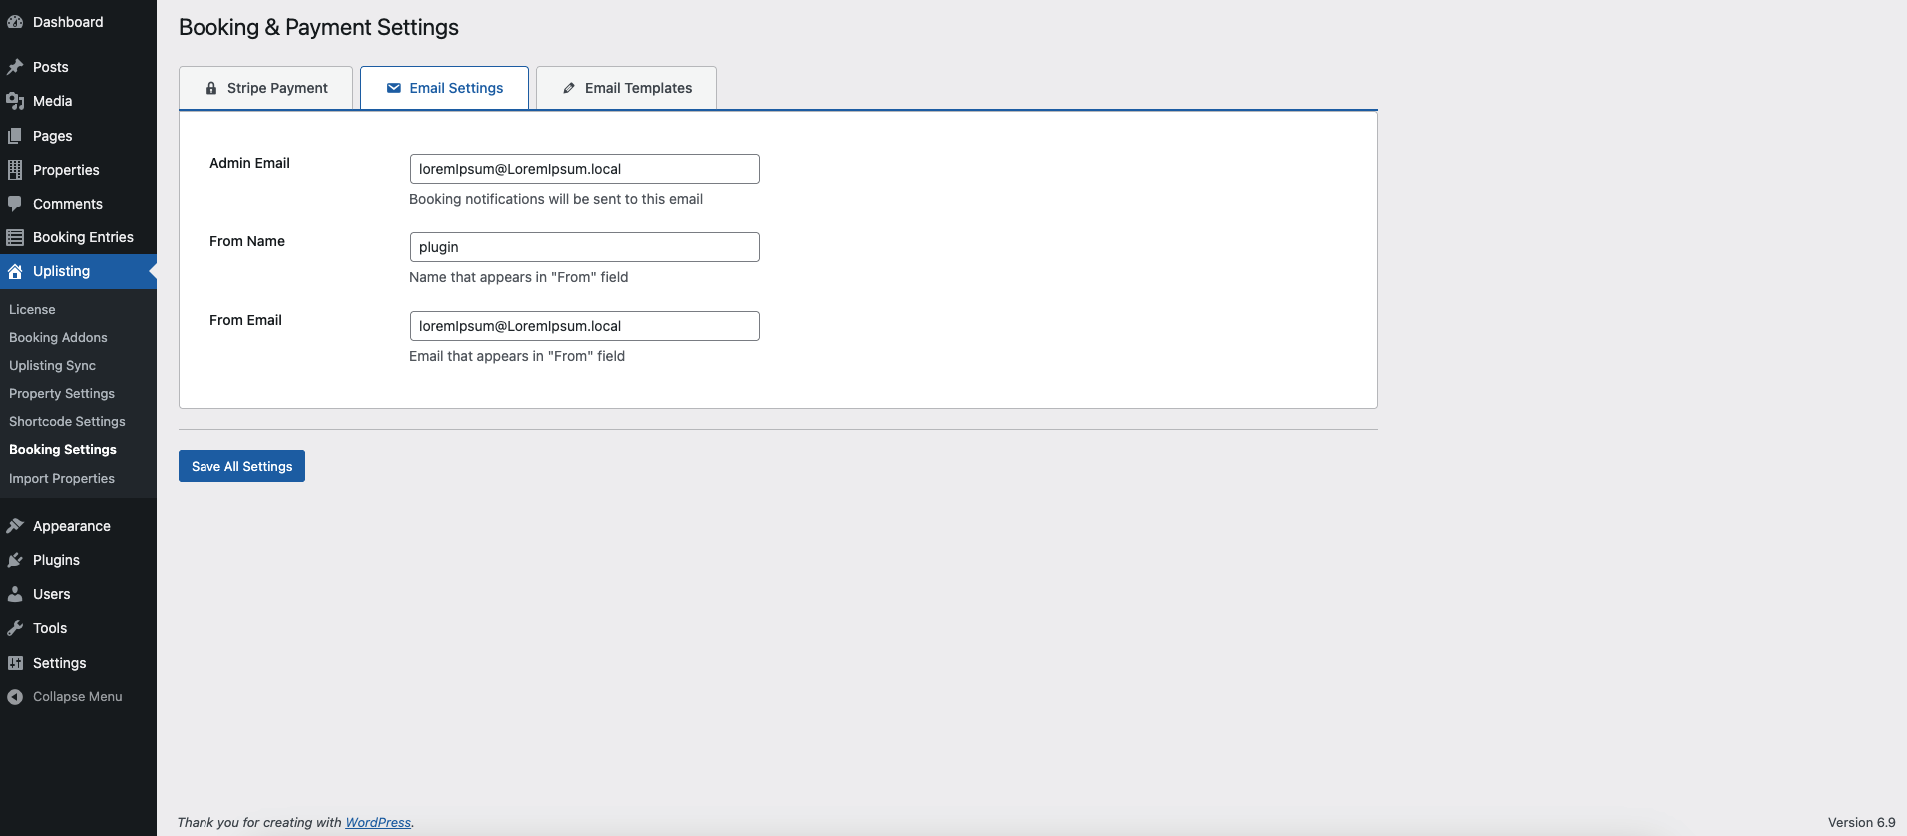Open the Media section
The height and width of the screenshot is (836, 1907).
(78, 101)
